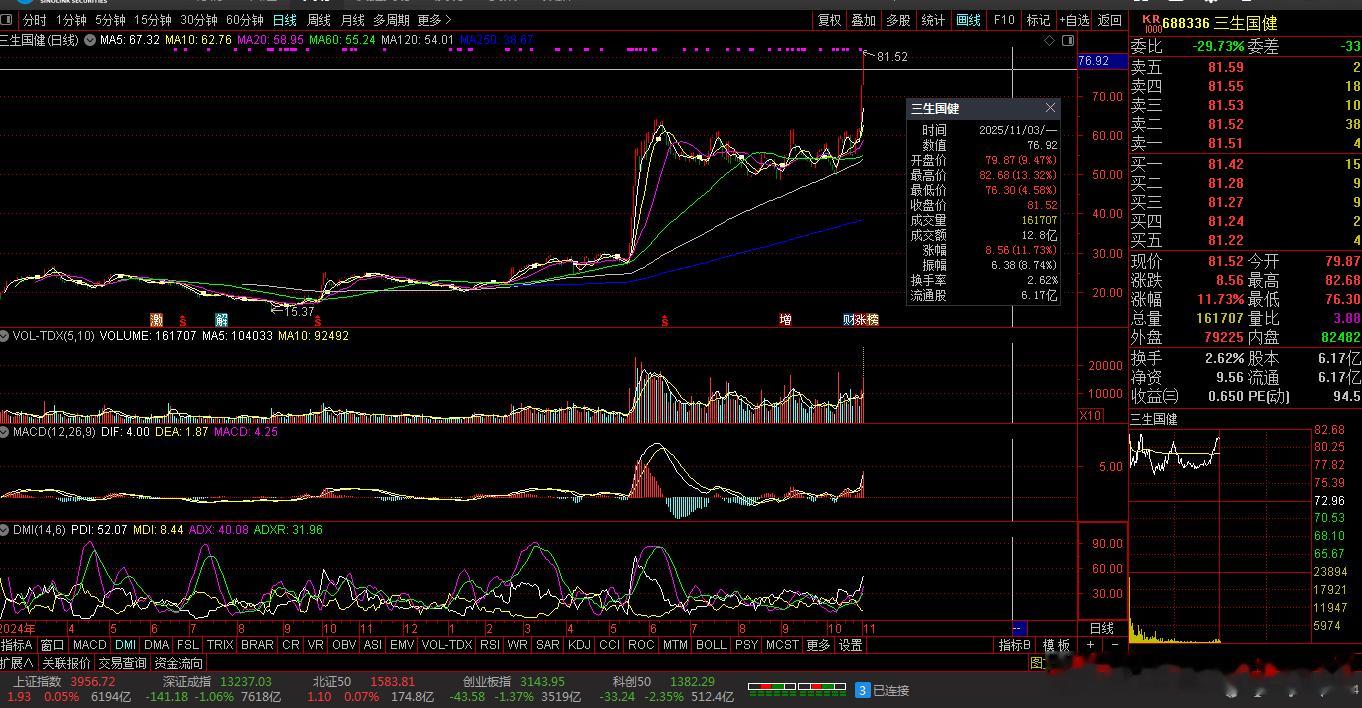This screenshot has height=708, width=1362.
Task: Open 多周期 multi-period view
Action: point(391,20)
